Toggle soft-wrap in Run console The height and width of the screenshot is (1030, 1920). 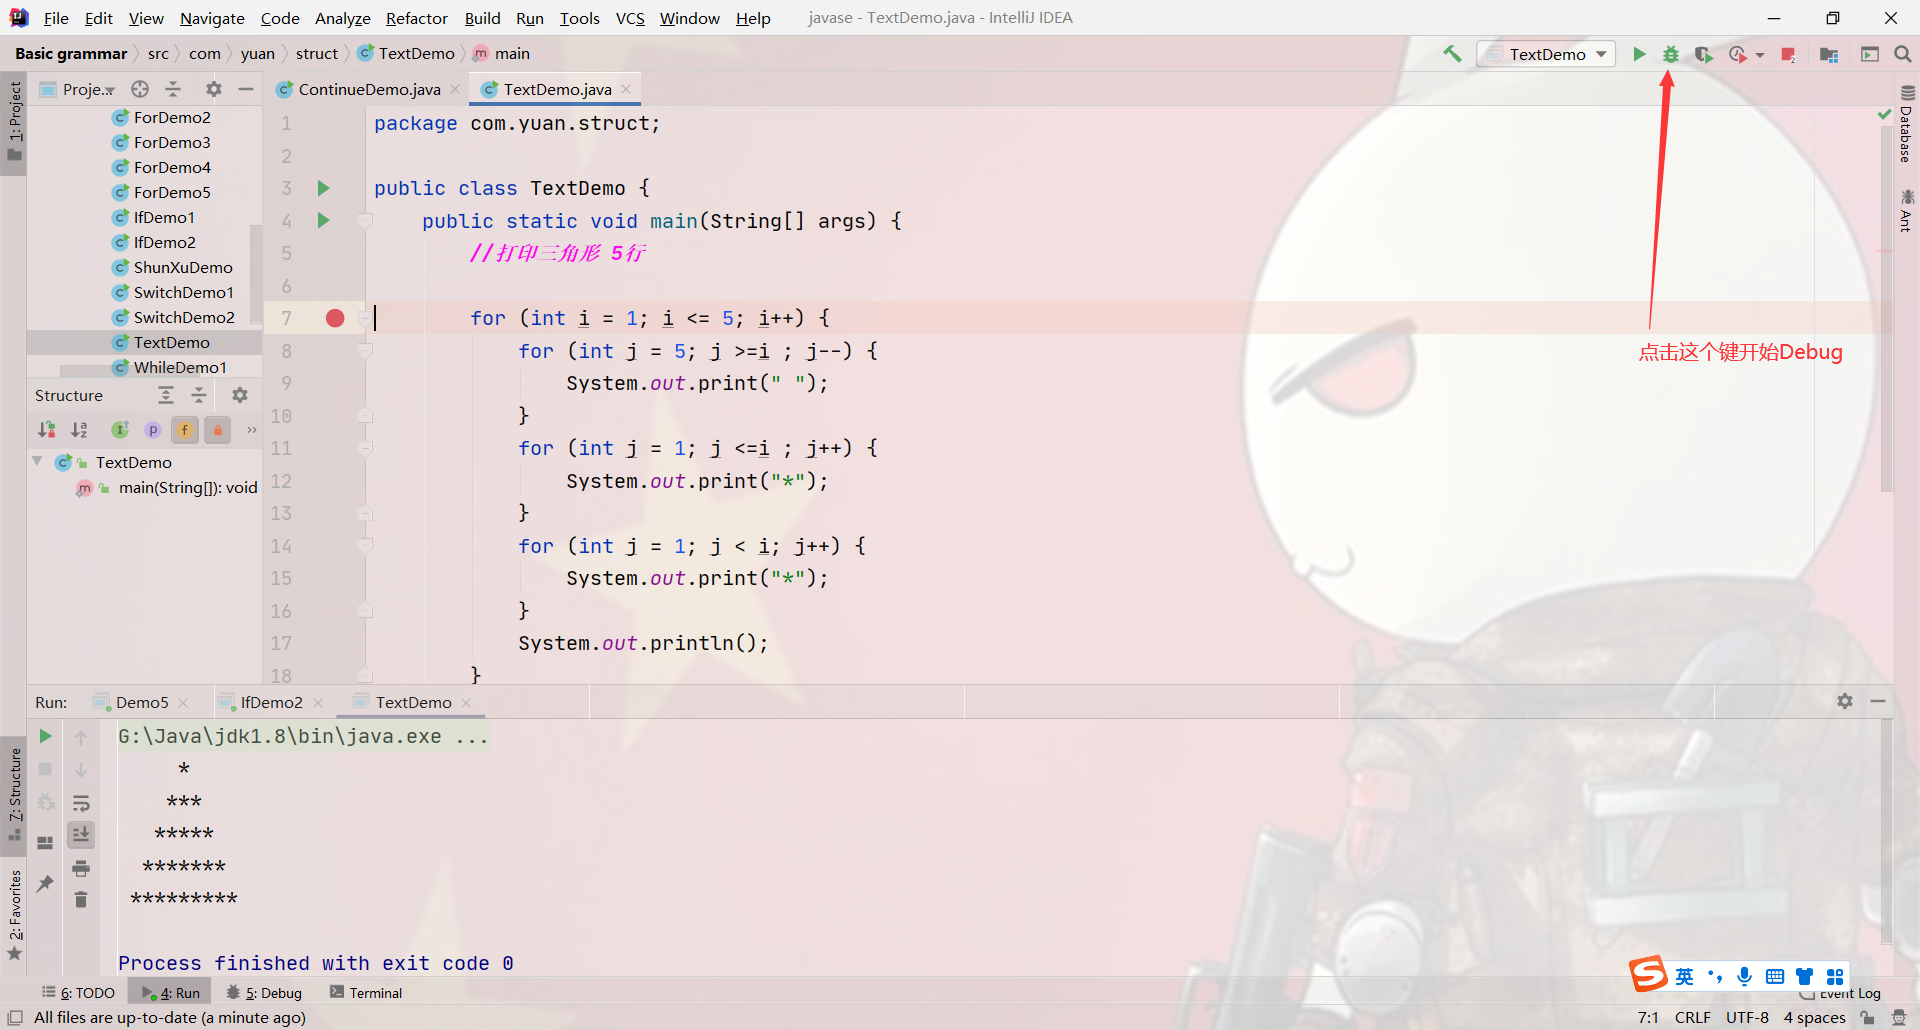[81, 802]
